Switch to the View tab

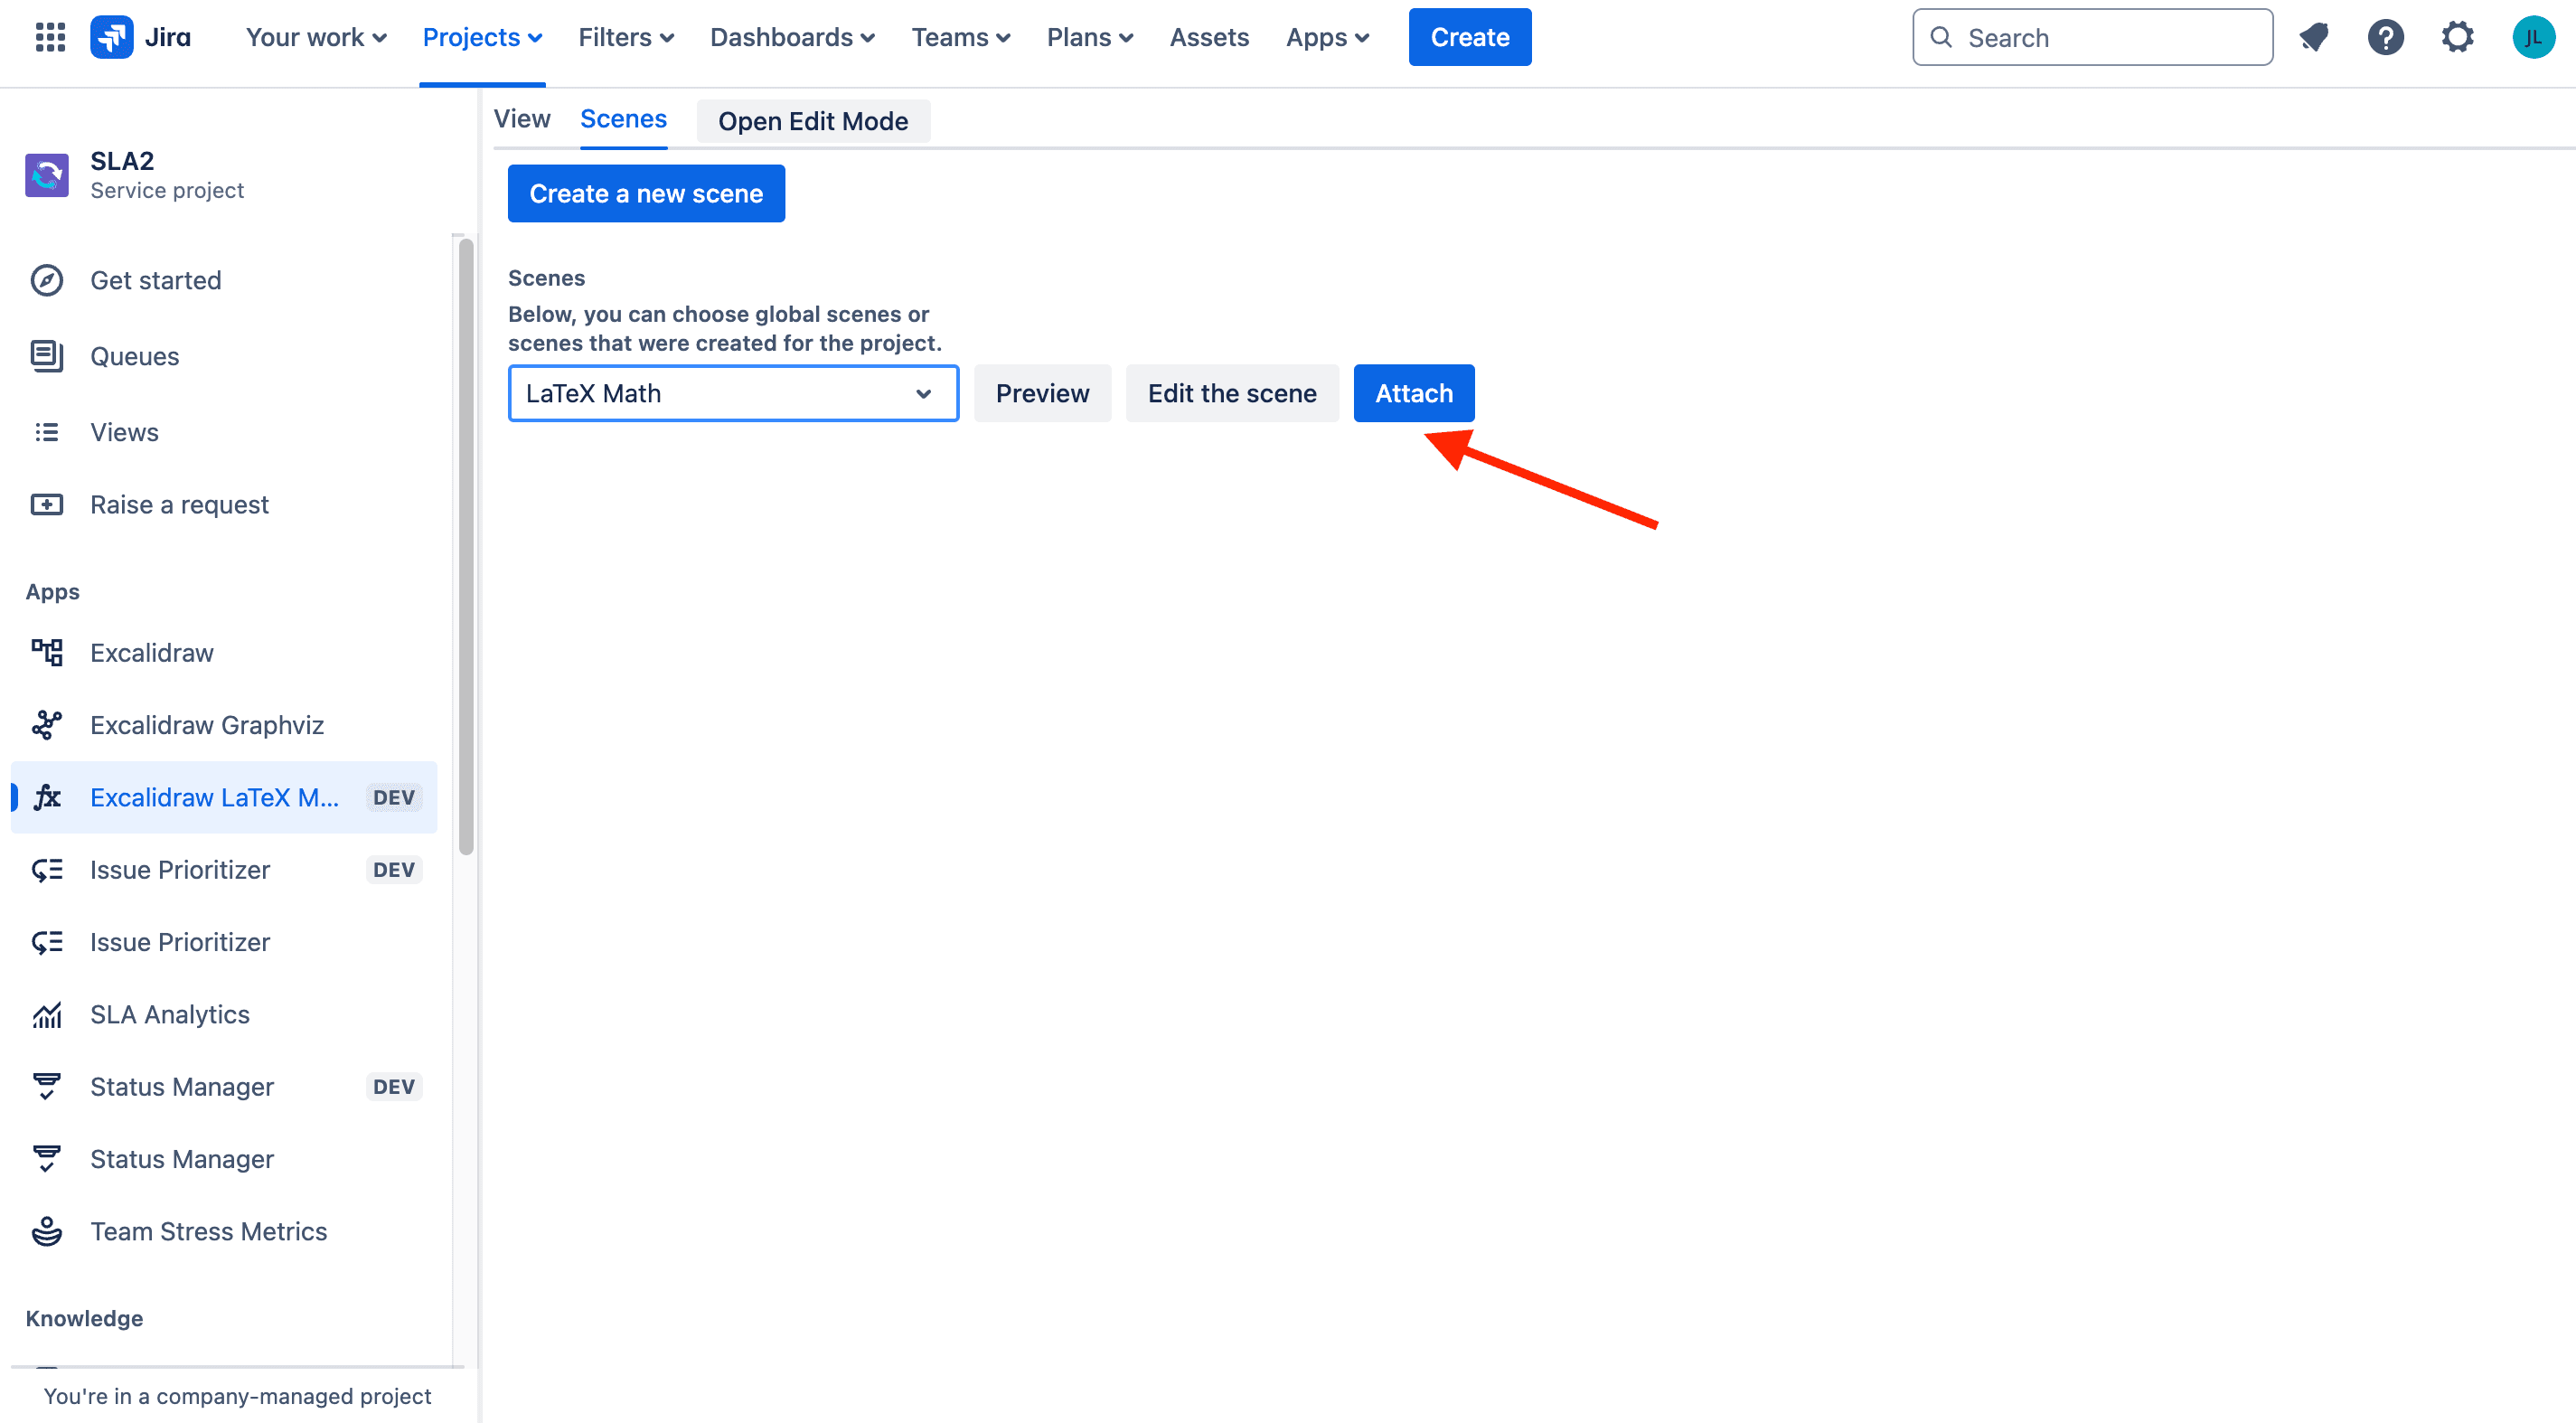click(x=522, y=119)
